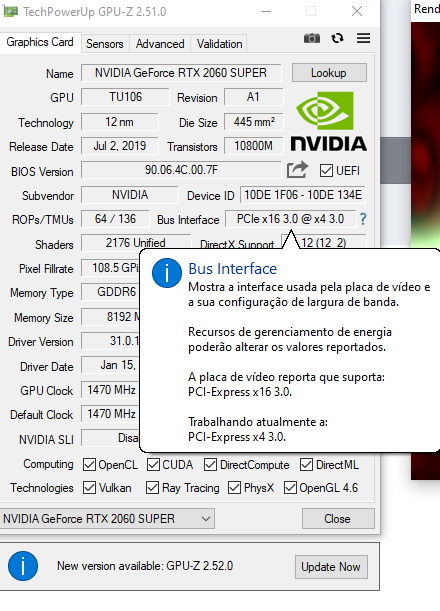
Task: Click the ROPs/TMUs field 64 / 136
Action: 115,219
